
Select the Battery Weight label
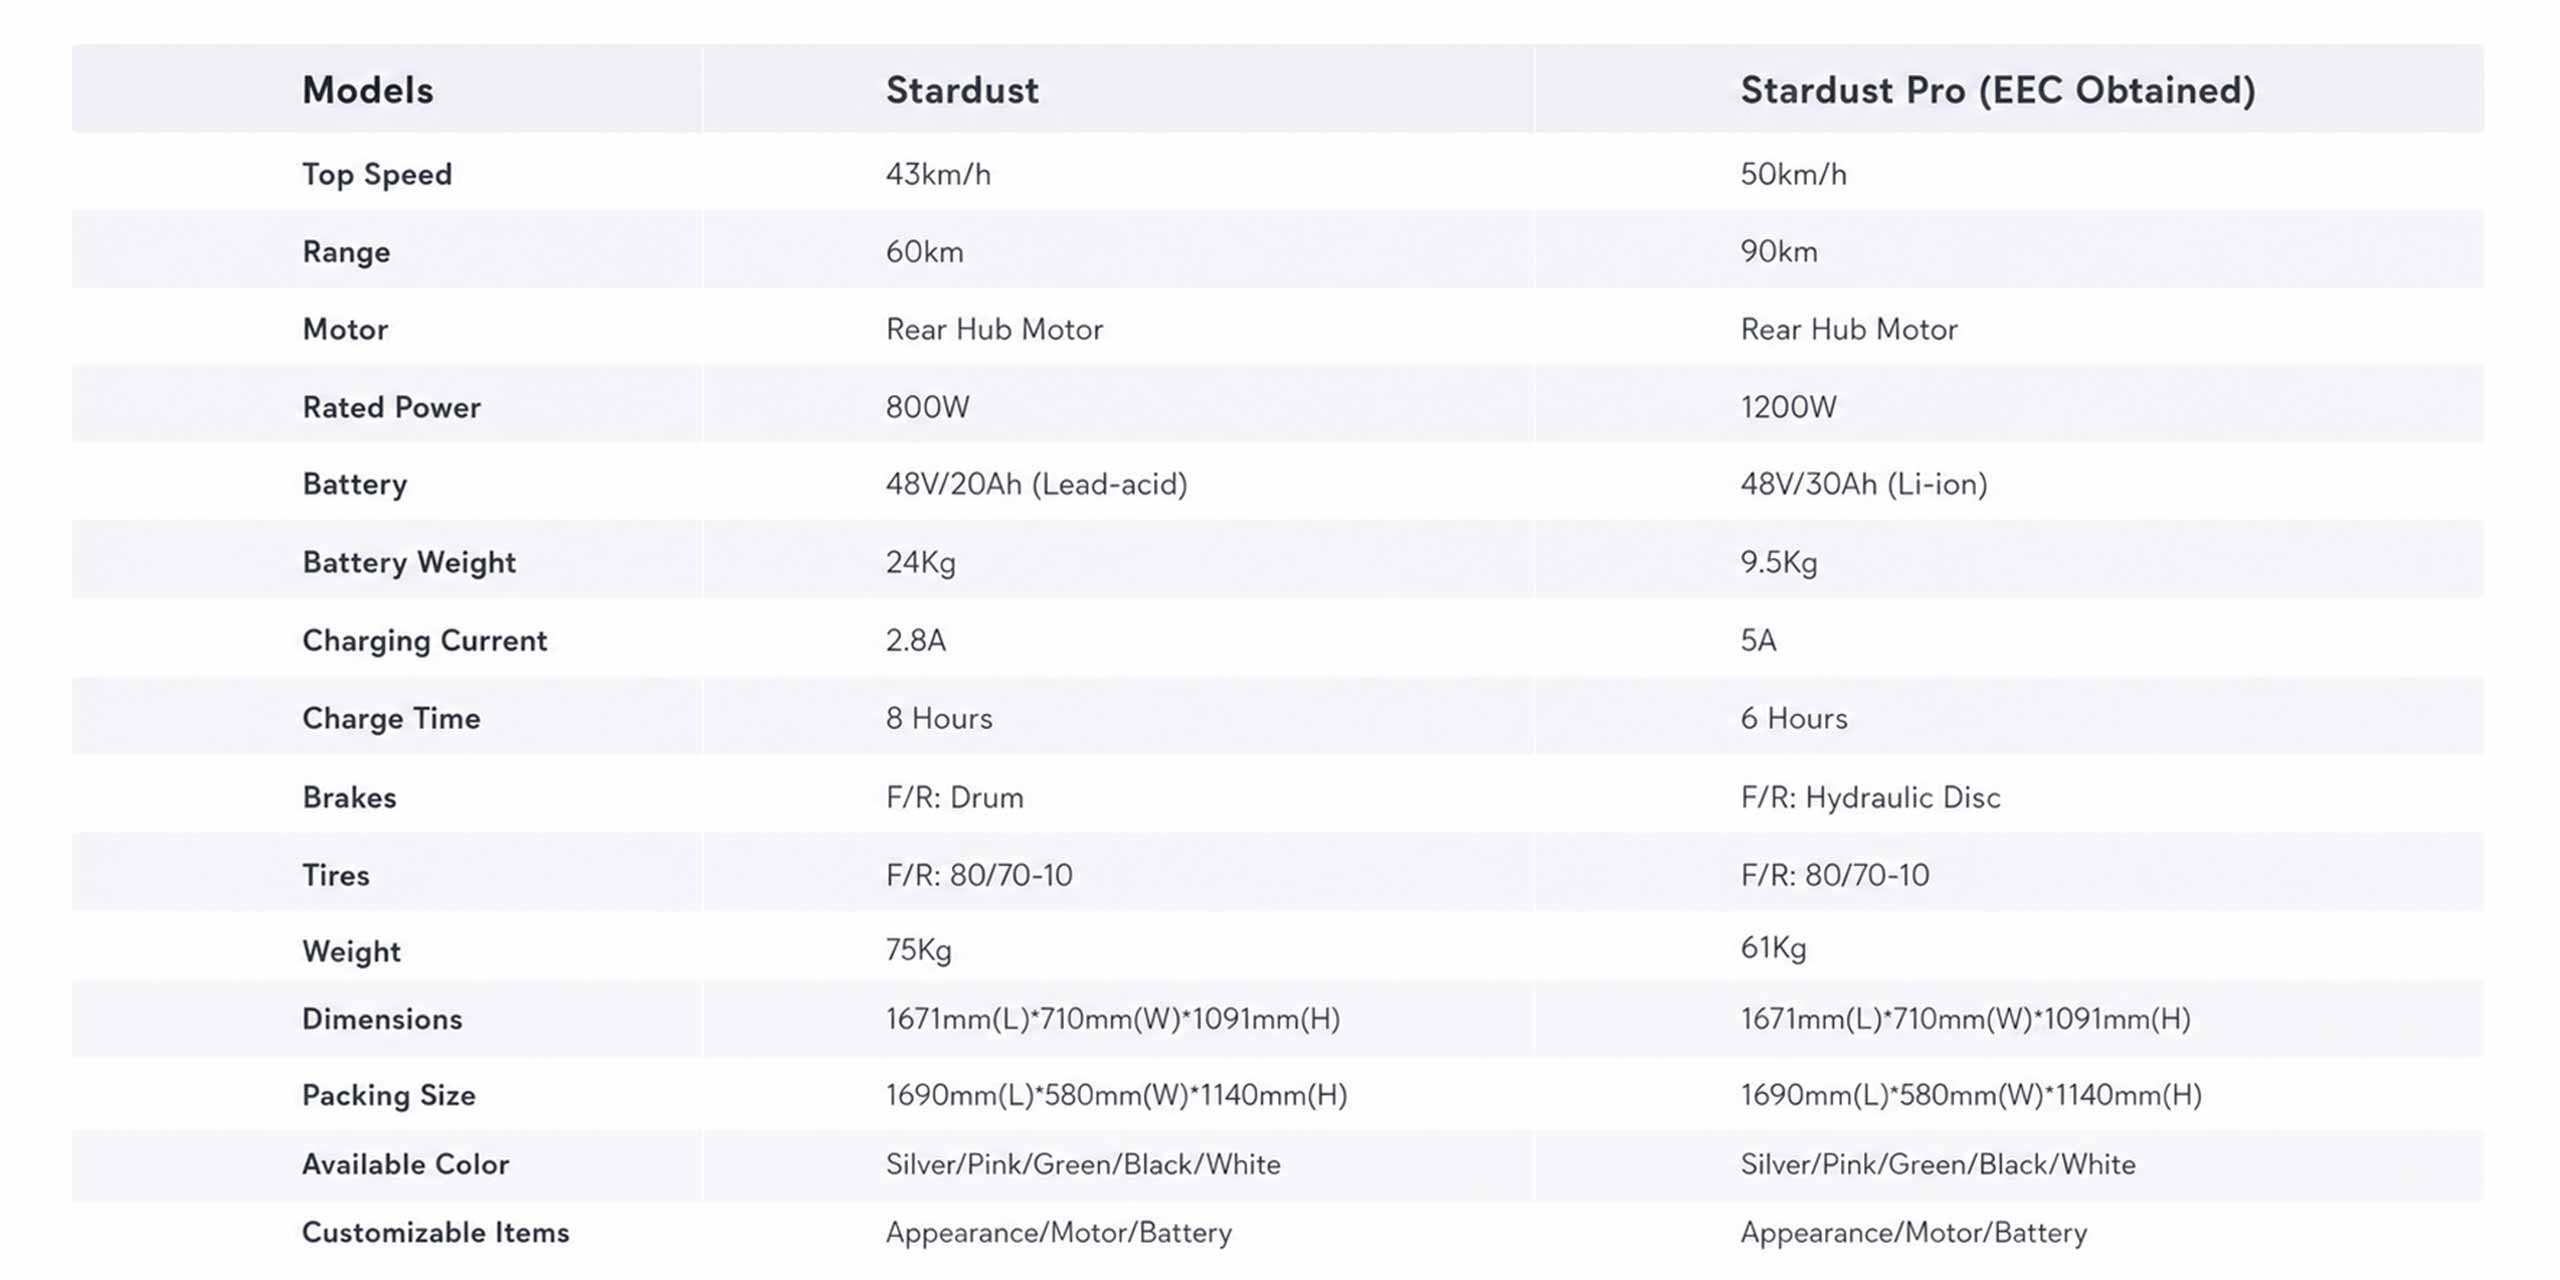409,562
